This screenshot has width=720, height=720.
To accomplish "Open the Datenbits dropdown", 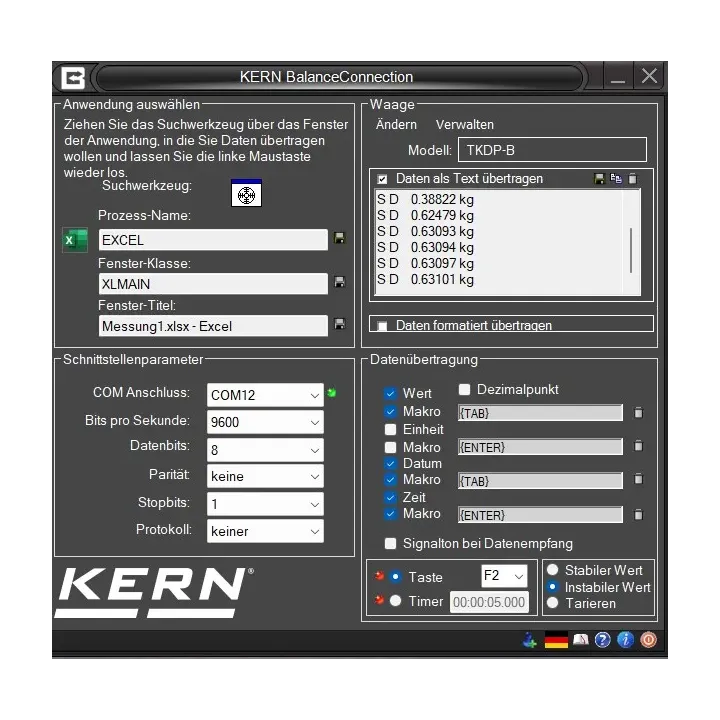I will [x=265, y=450].
